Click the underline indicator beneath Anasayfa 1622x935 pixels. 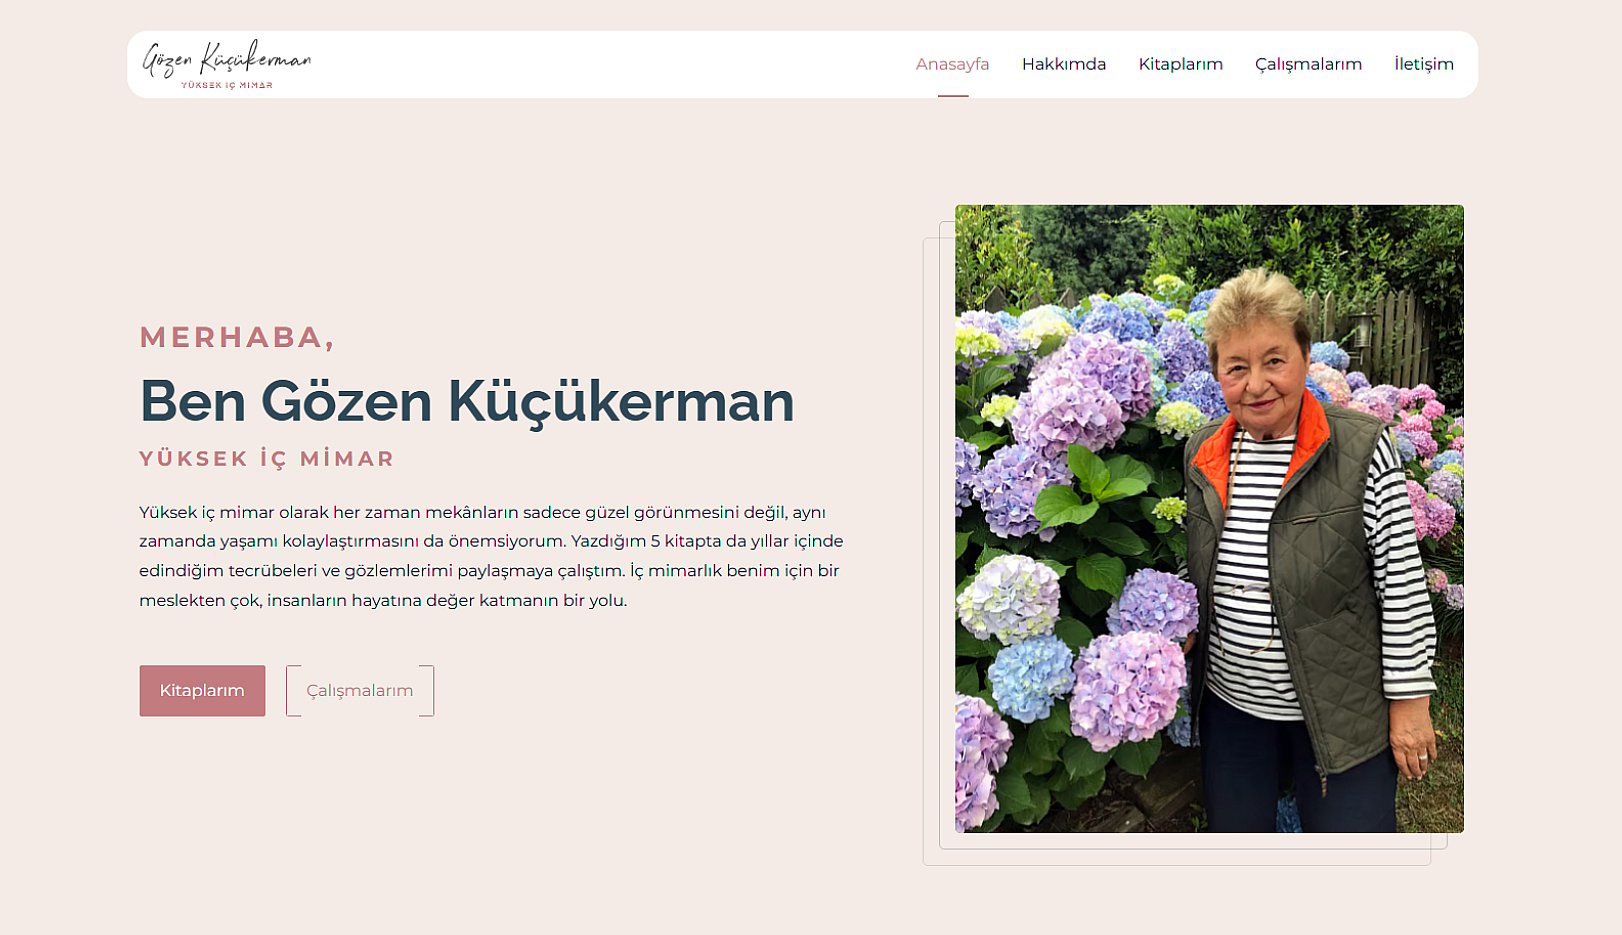[x=953, y=96]
